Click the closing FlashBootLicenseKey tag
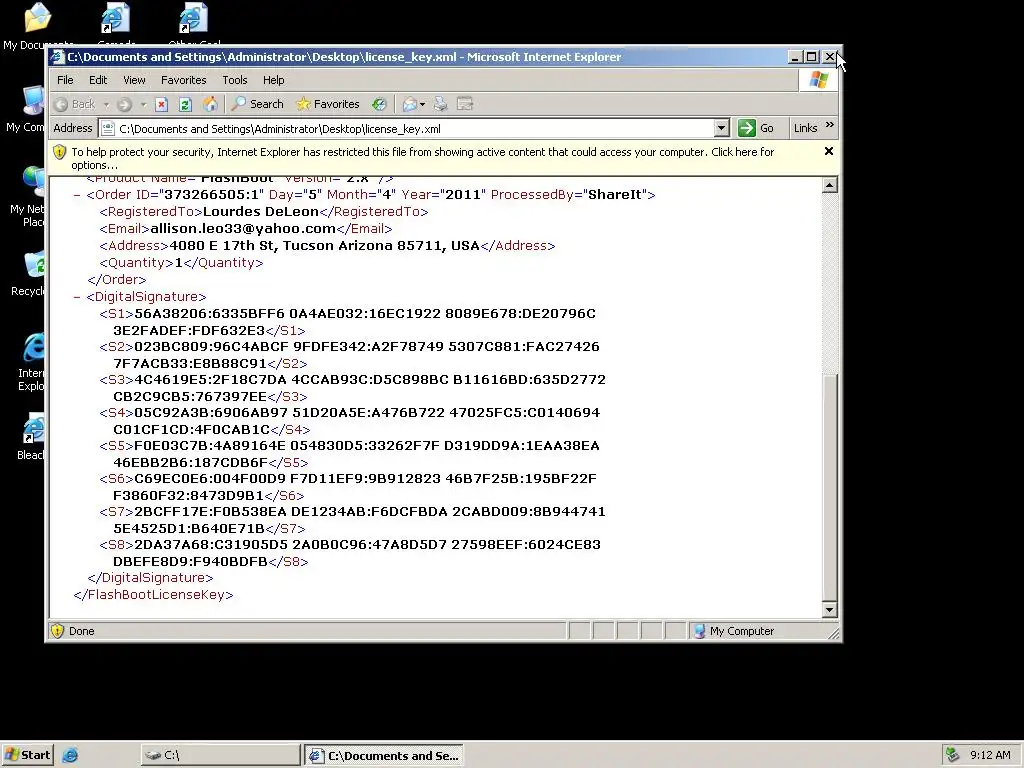 coord(153,595)
